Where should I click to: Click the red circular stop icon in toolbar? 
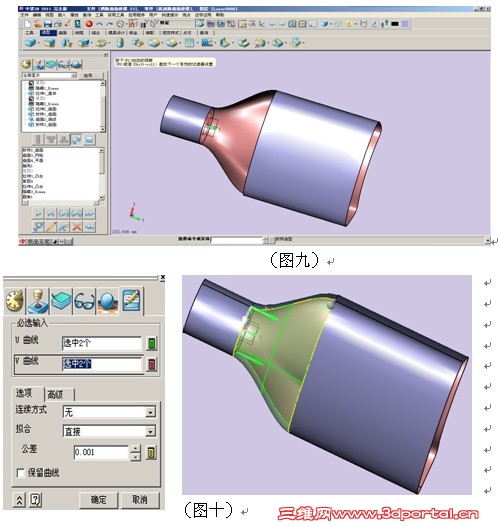[89, 24]
